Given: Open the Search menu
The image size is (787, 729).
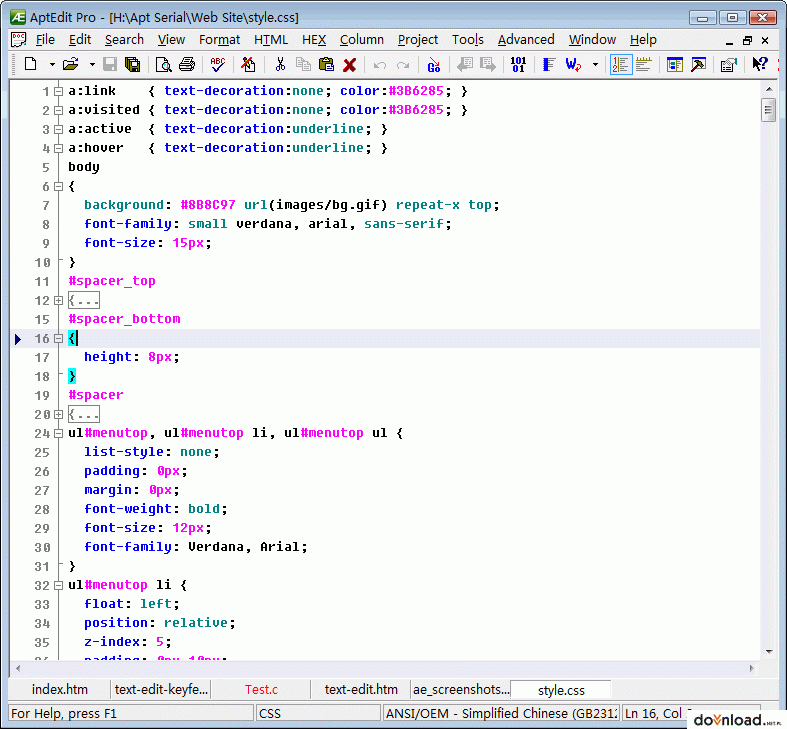Looking at the screenshot, I should 124,40.
